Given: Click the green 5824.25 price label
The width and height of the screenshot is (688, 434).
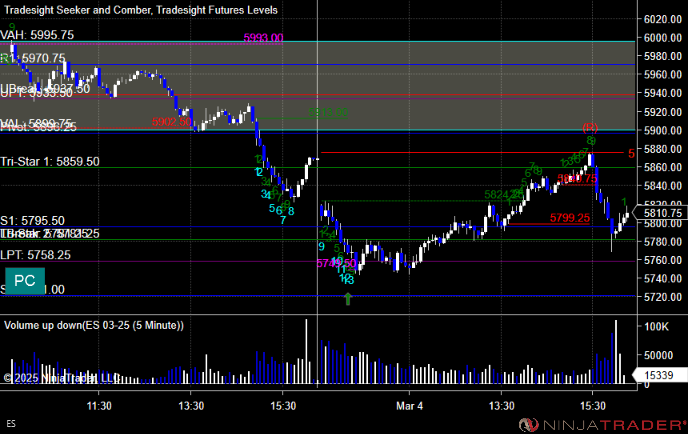Looking at the screenshot, I should (504, 194).
